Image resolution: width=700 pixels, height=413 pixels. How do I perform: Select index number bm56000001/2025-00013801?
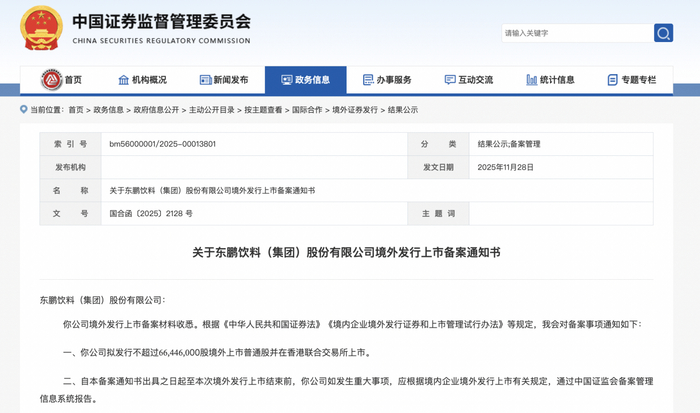pyautogui.click(x=162, y=144)
